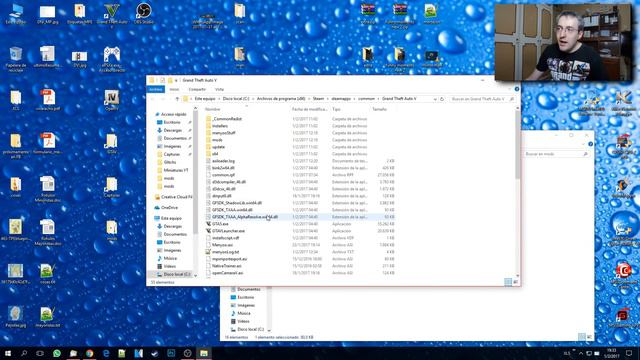The width and height of the screenshot is (640, 360).
Task: Open Google Chrome from the taskbar
Action: point(89,353)
